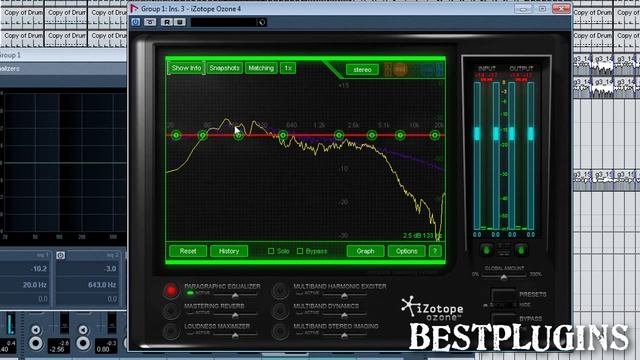The image size is (640, 360).
Task: Click left input meter link knob
Action: click(486, 250)
